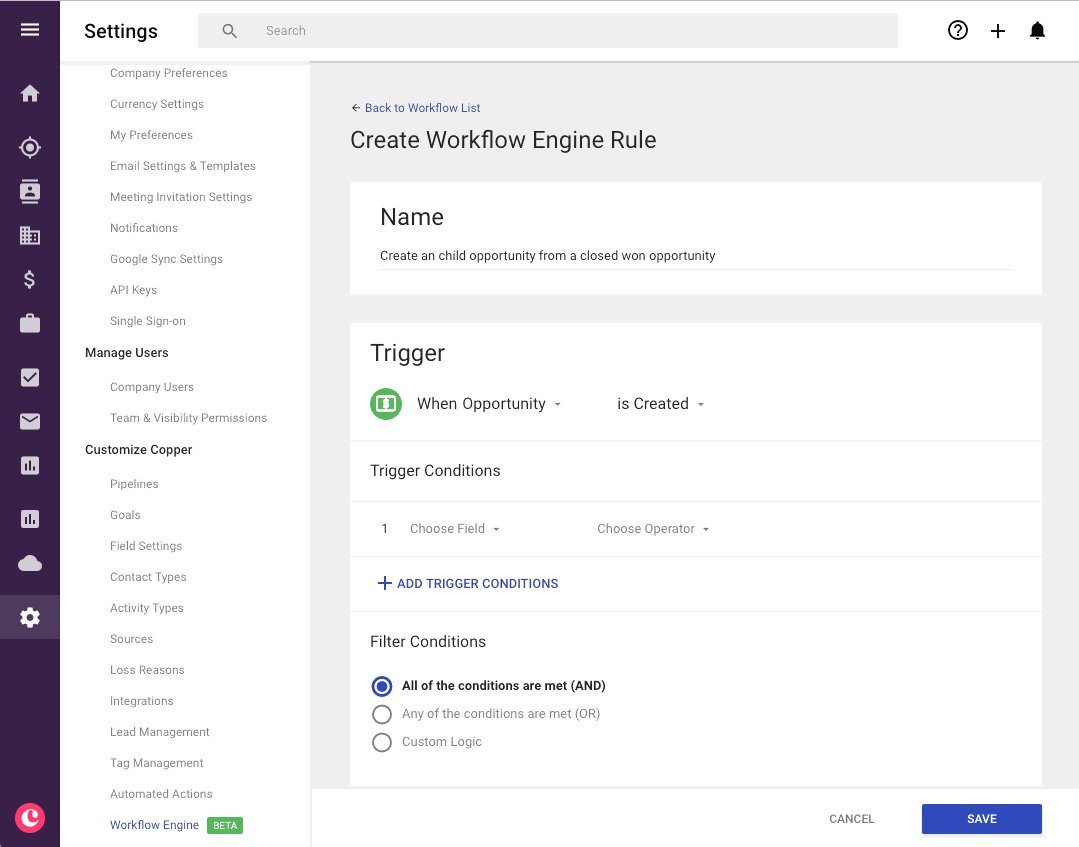1079x847 pixels.
Task: Open Google Sync Settings
Action: pos(167,259)
